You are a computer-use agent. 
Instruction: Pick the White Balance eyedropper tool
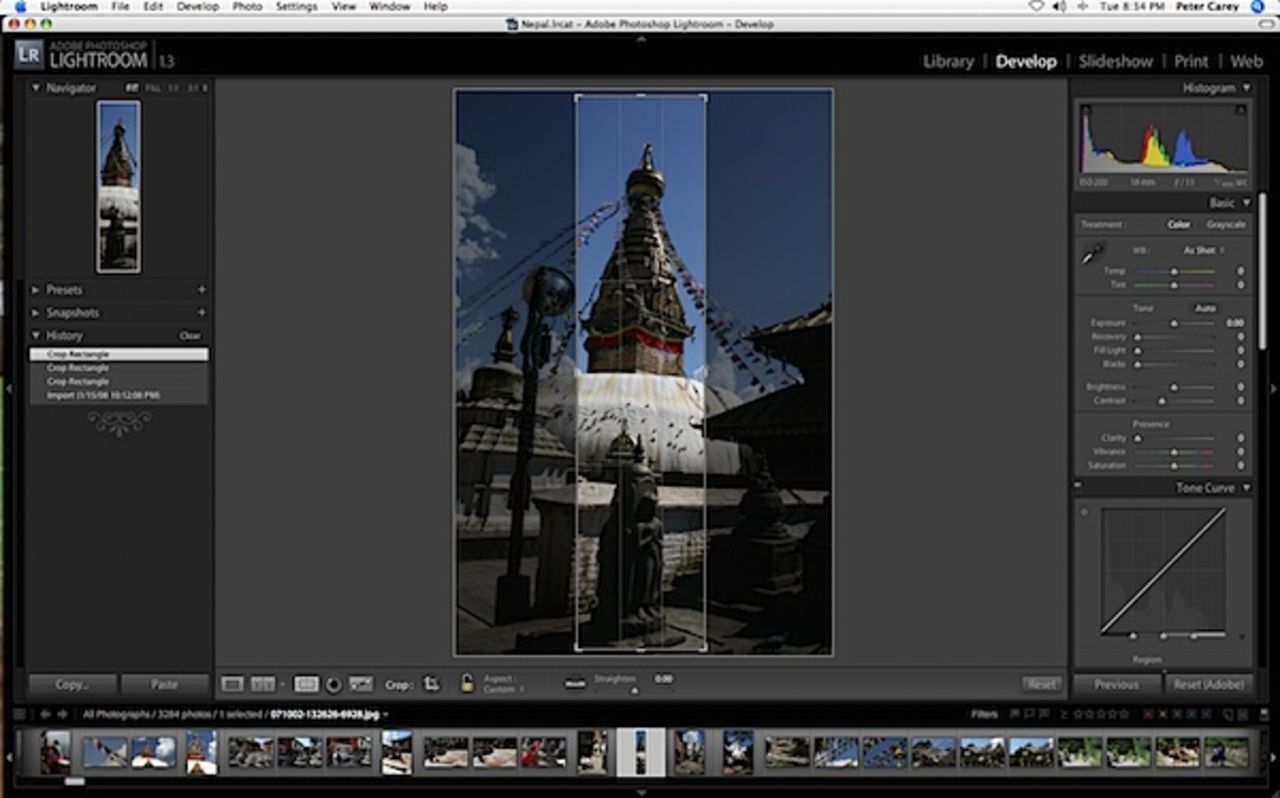click(1092, 253)
